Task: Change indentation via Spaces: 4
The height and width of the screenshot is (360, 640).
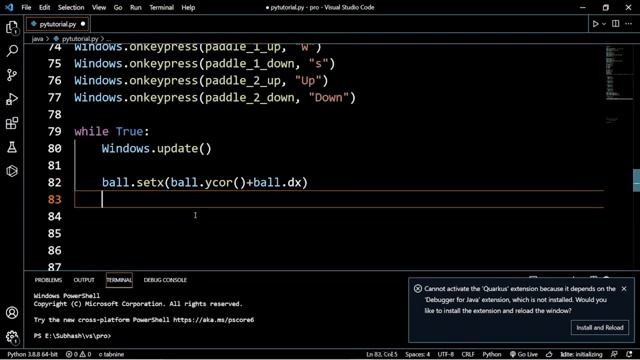Action: 417,354
